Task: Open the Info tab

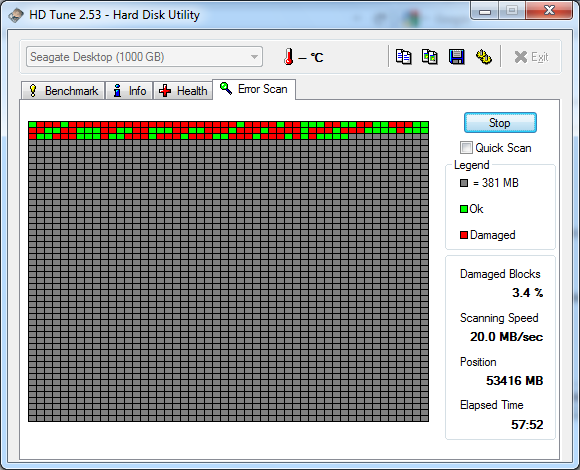Action: (x=129, y=91)
